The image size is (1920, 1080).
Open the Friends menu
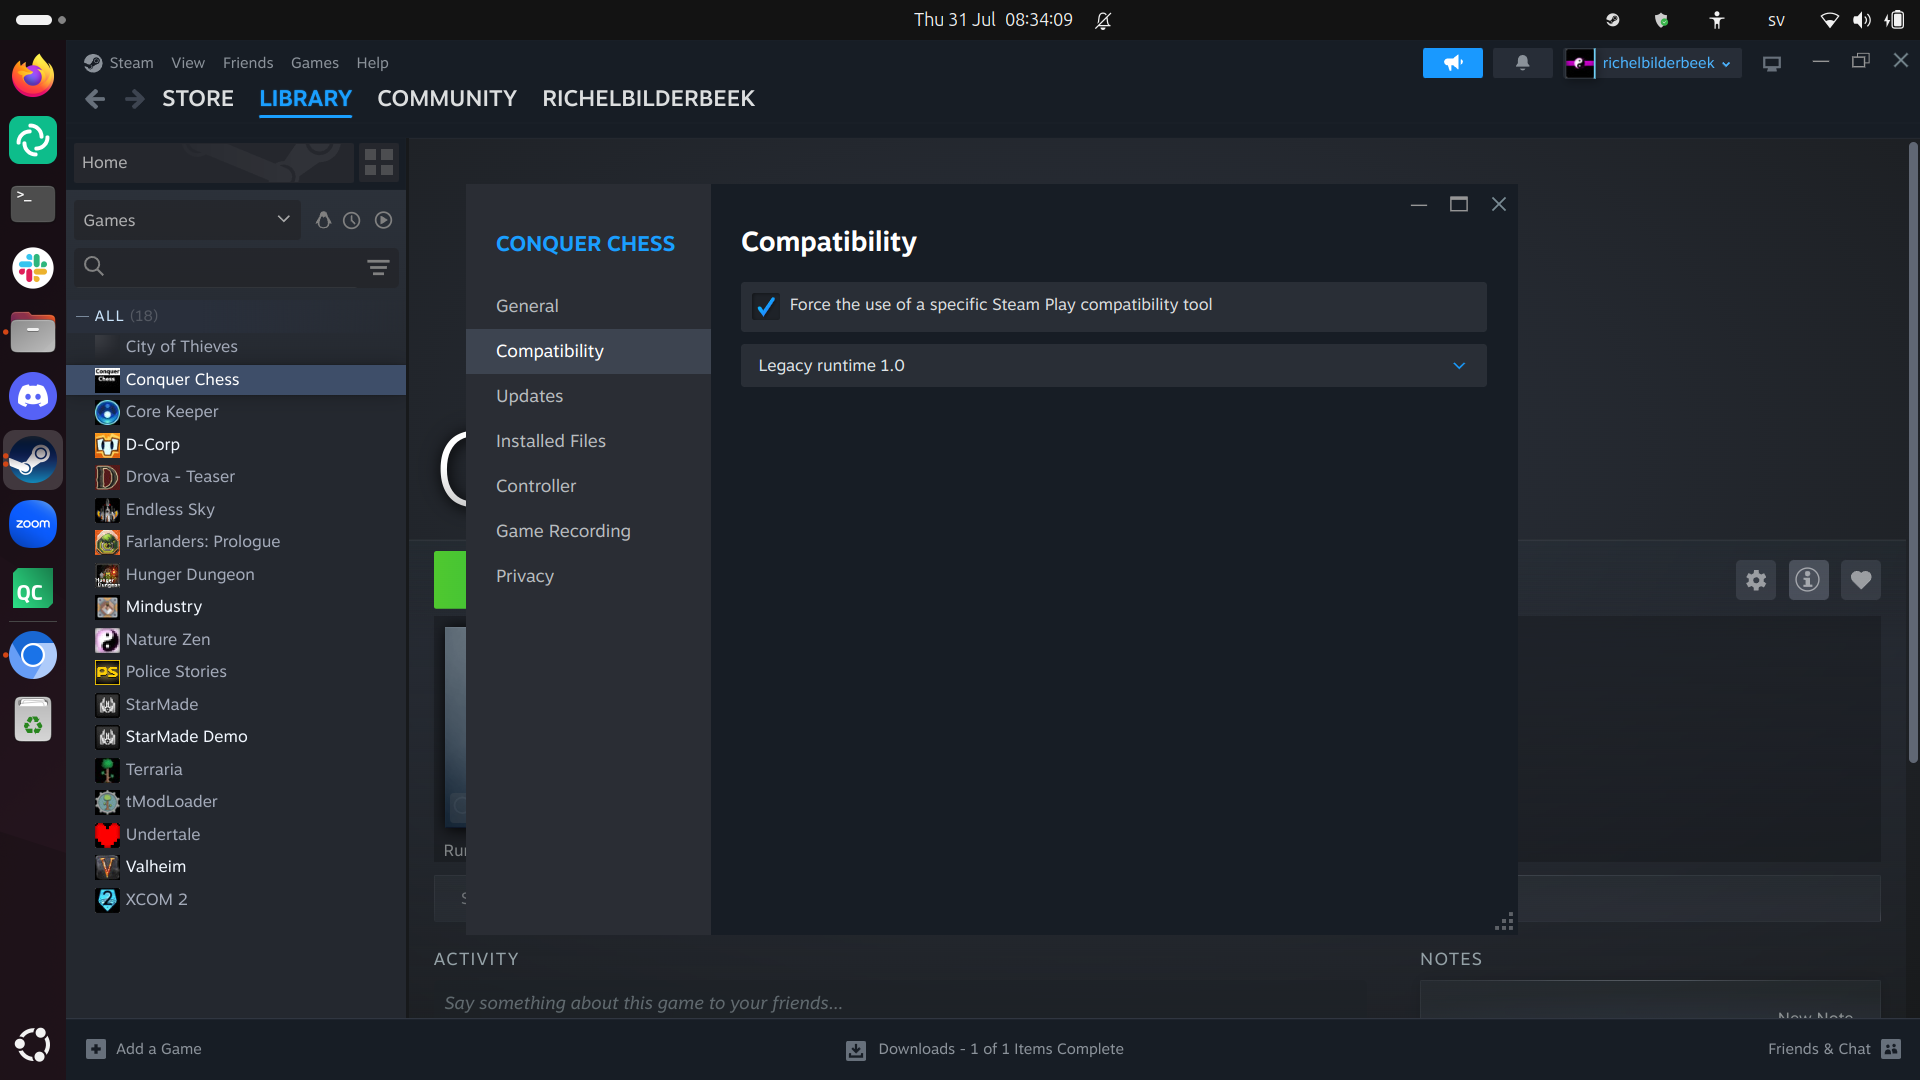point(248,63)
